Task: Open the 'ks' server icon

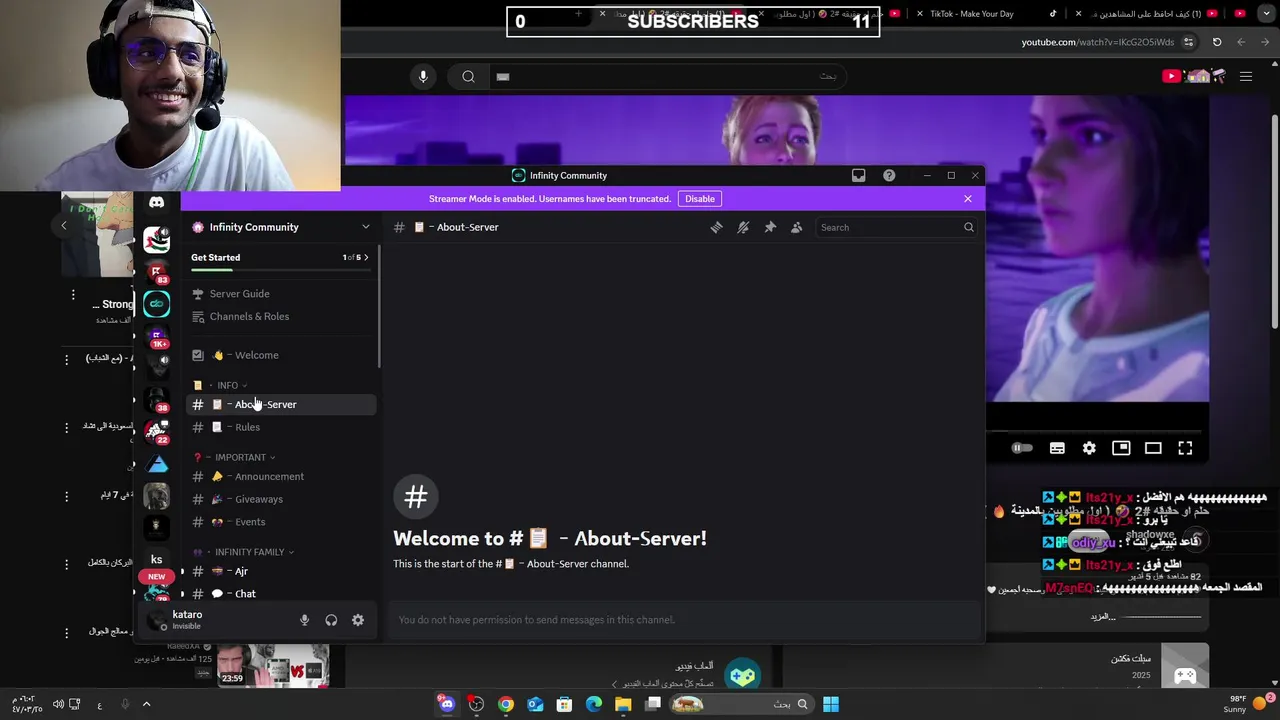Action: click(157, 559)
